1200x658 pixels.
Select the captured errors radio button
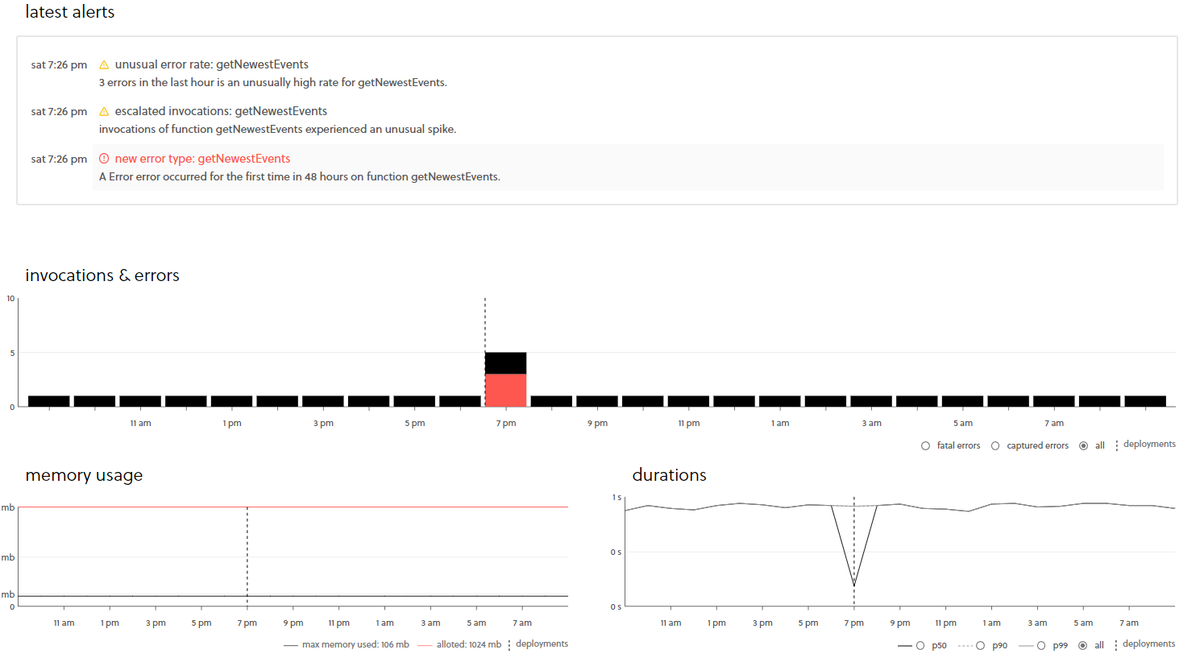pos(995,446)
